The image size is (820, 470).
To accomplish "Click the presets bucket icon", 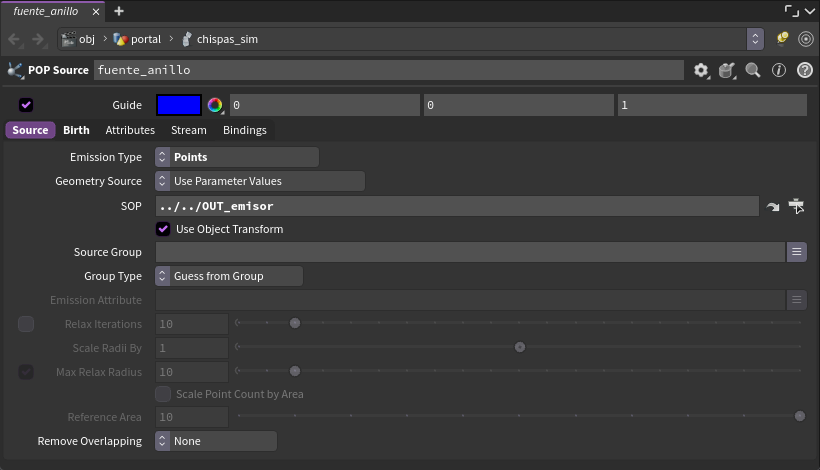I will tap(727, 70).
